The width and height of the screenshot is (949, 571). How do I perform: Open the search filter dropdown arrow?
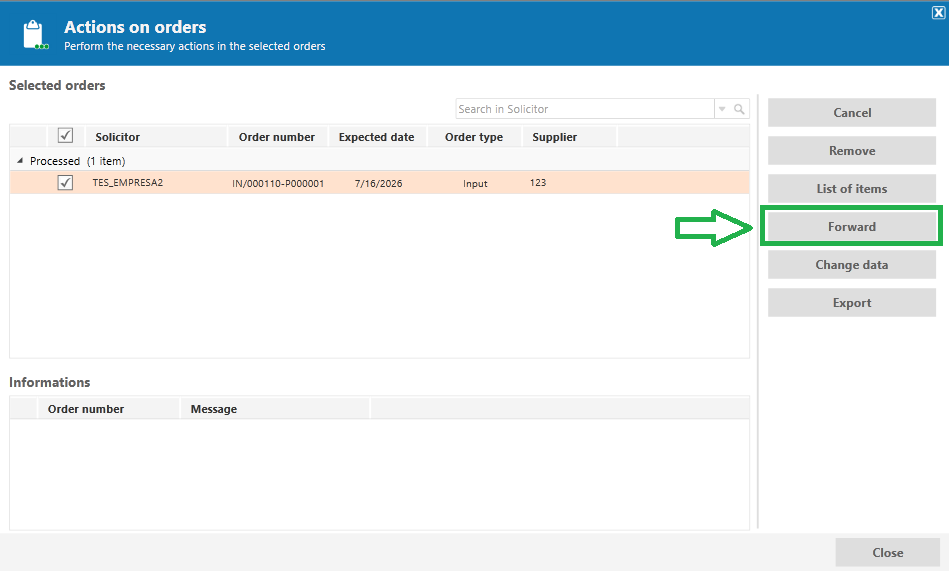[722, 109]
